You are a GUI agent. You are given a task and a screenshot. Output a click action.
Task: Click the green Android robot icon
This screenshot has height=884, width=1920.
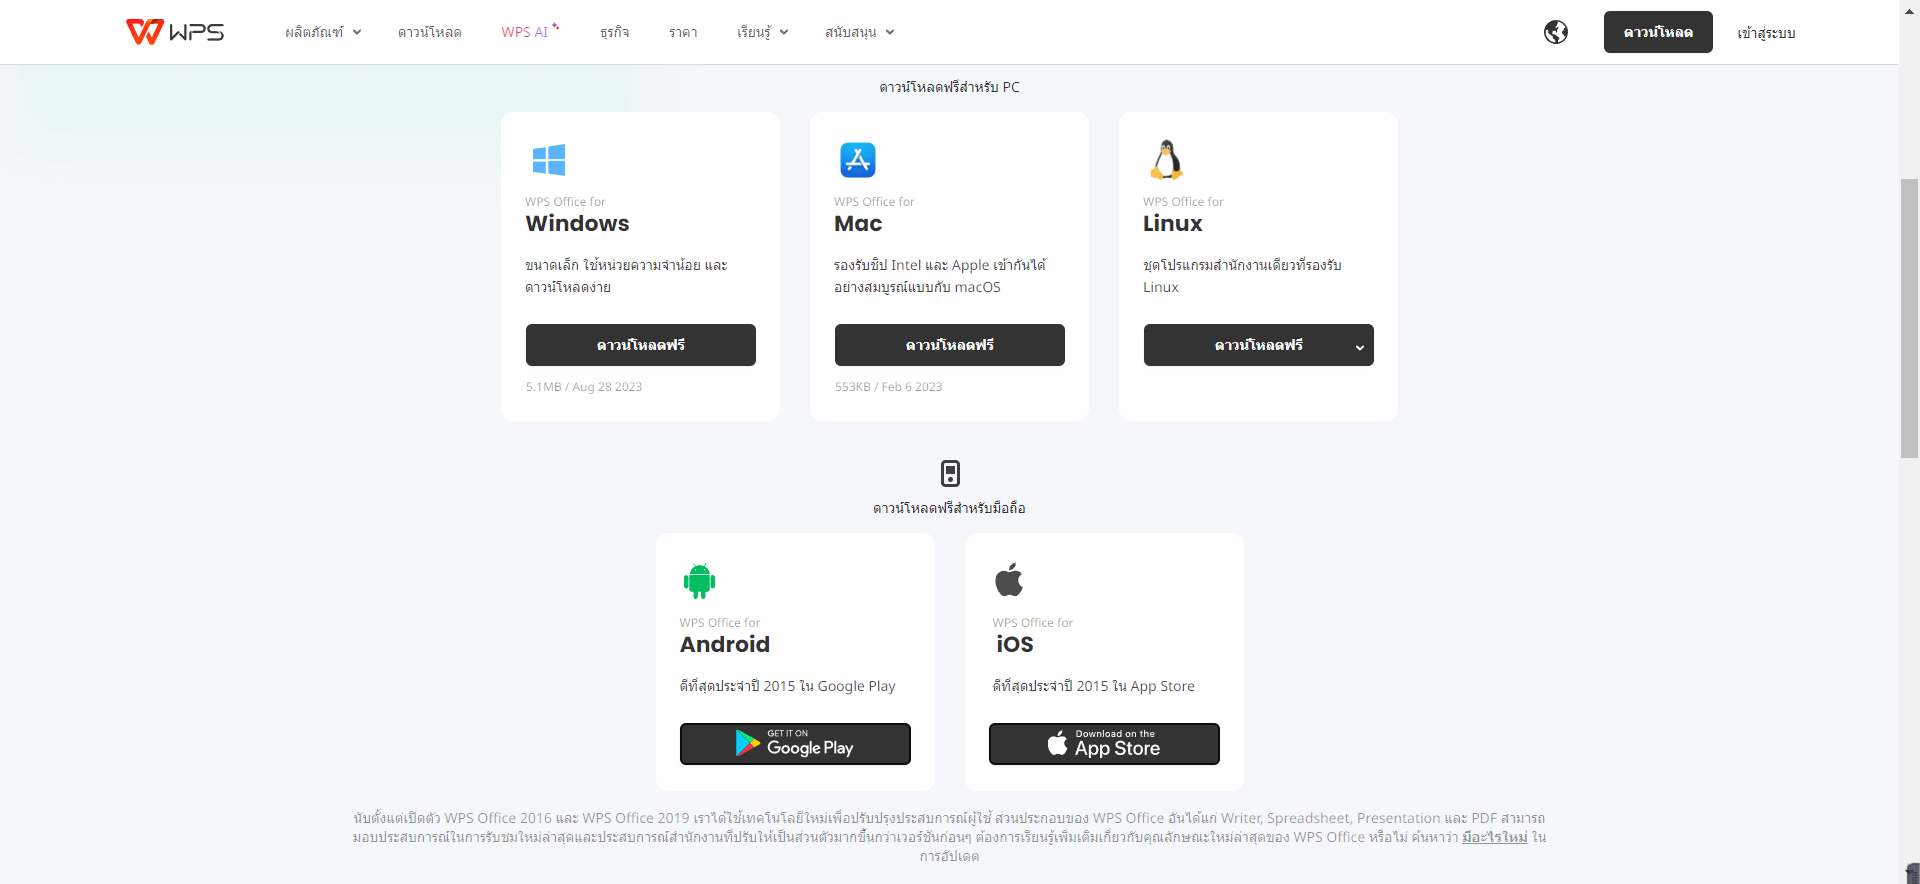click(x=699, y=581)
